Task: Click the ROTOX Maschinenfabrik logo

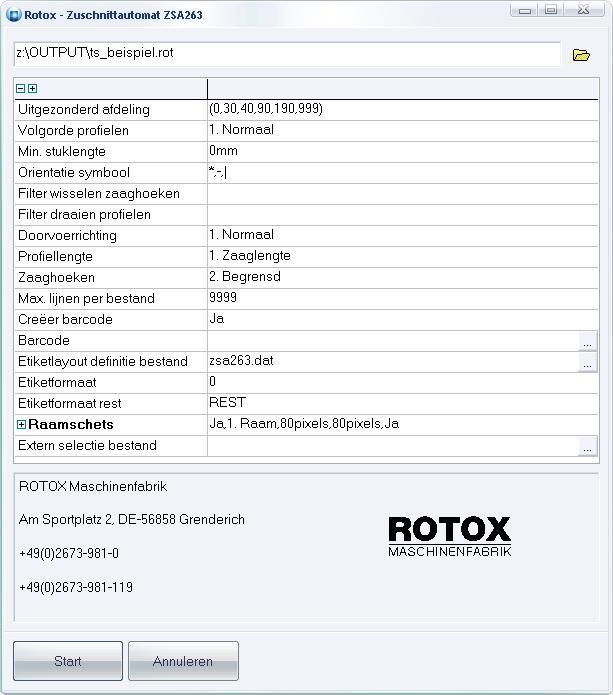Action: click(449, 536)
